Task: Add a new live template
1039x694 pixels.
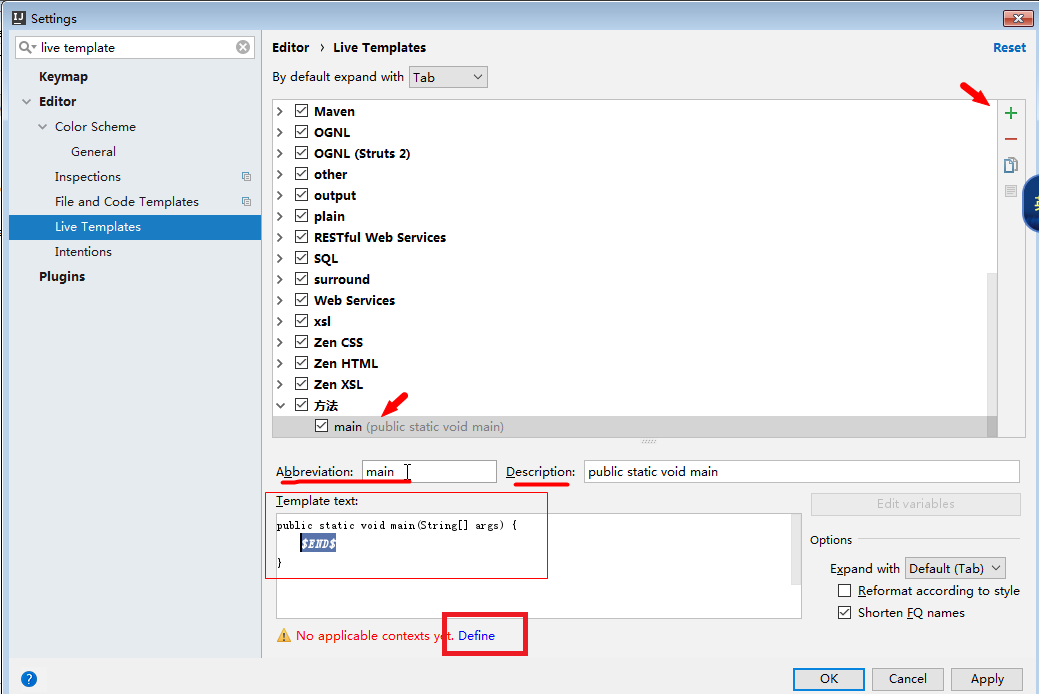Action: point(1010,113)
